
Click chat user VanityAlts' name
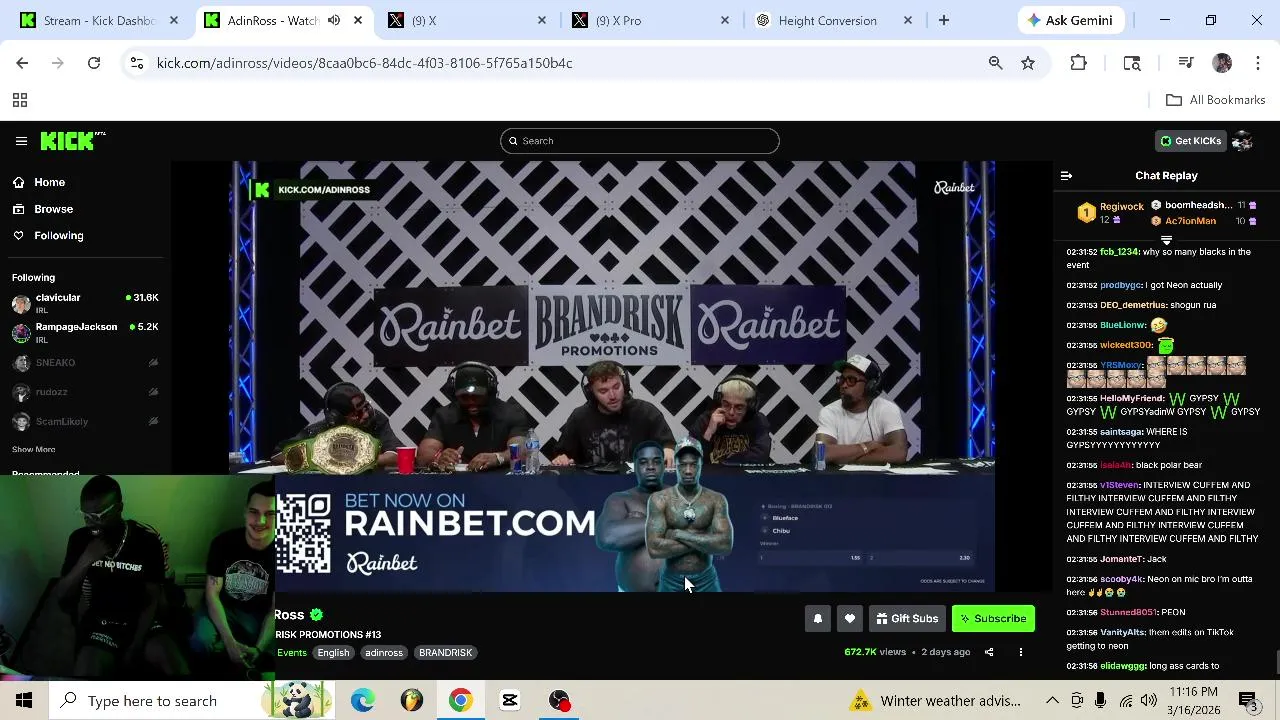tap(1122, 632)
